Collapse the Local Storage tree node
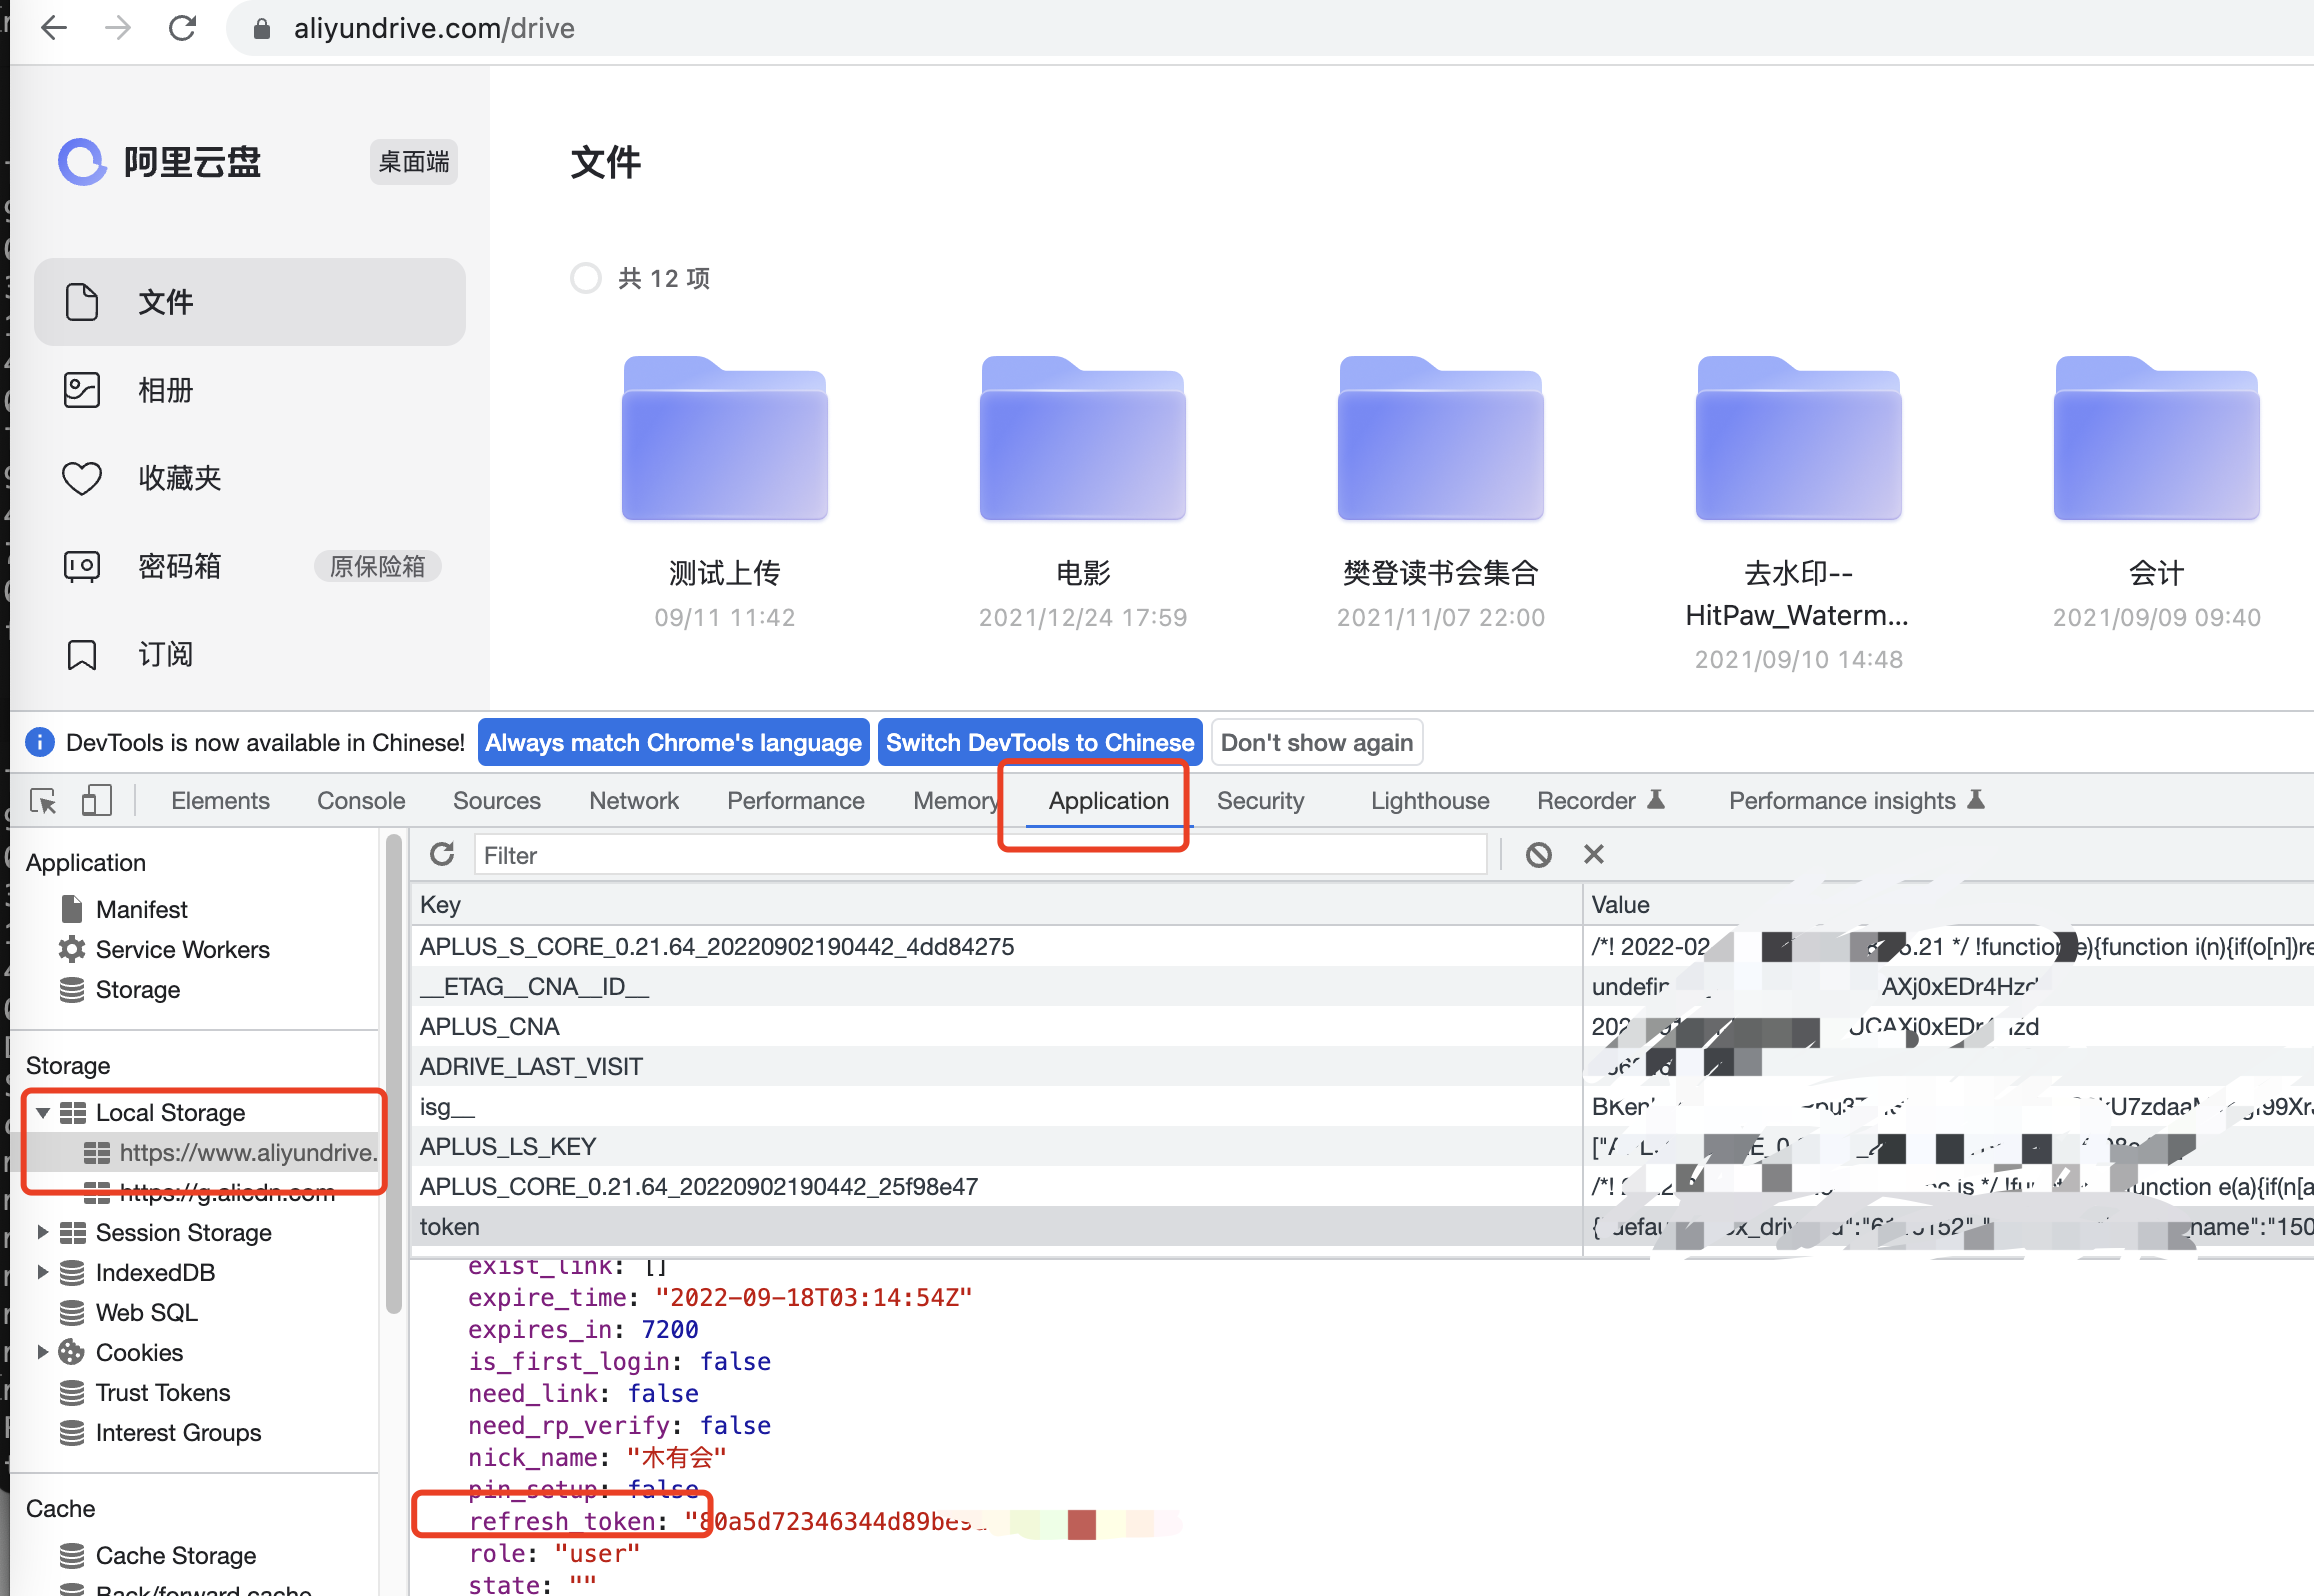The width and height of the screenshot is (2314, 1596). [x=43, y=1112]
